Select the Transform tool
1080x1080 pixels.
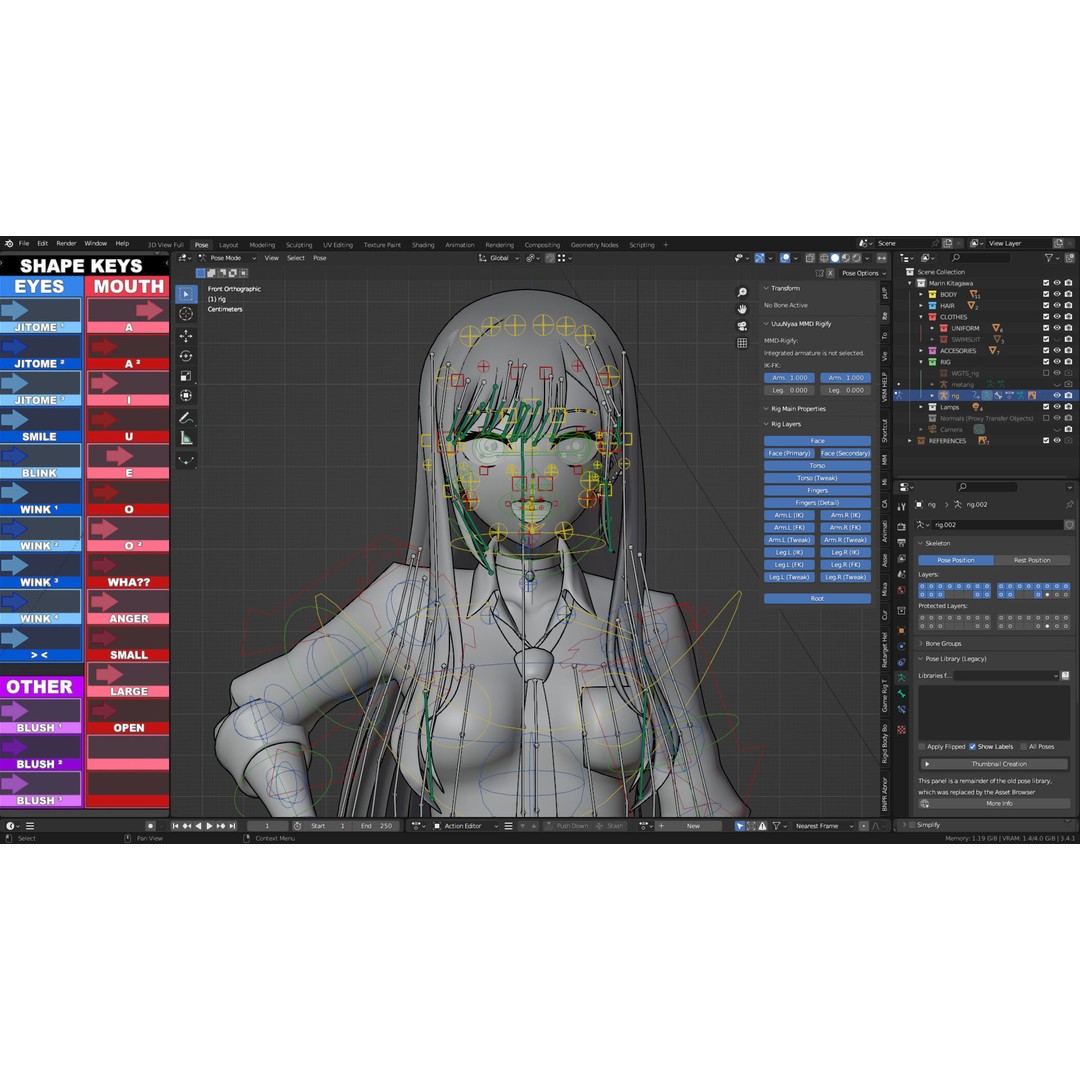(x=186, y=396)
